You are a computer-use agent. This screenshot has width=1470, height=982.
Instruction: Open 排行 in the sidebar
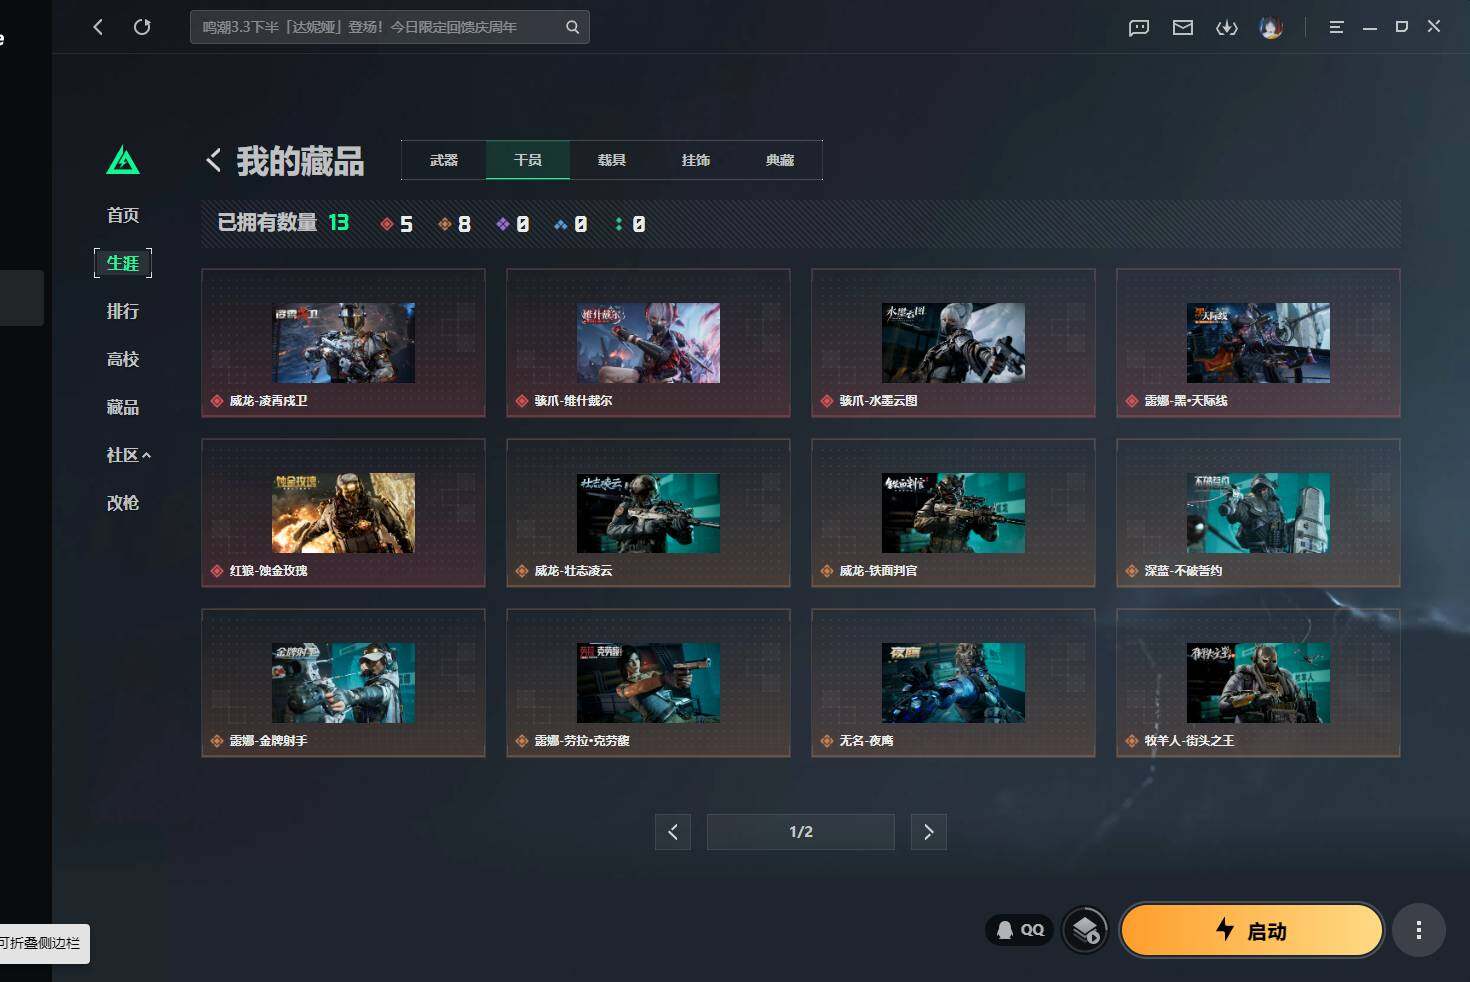(123, 311)
